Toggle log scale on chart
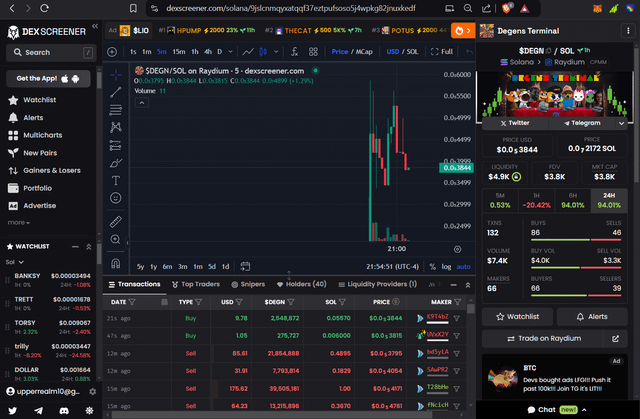 (x=444, y=266)
